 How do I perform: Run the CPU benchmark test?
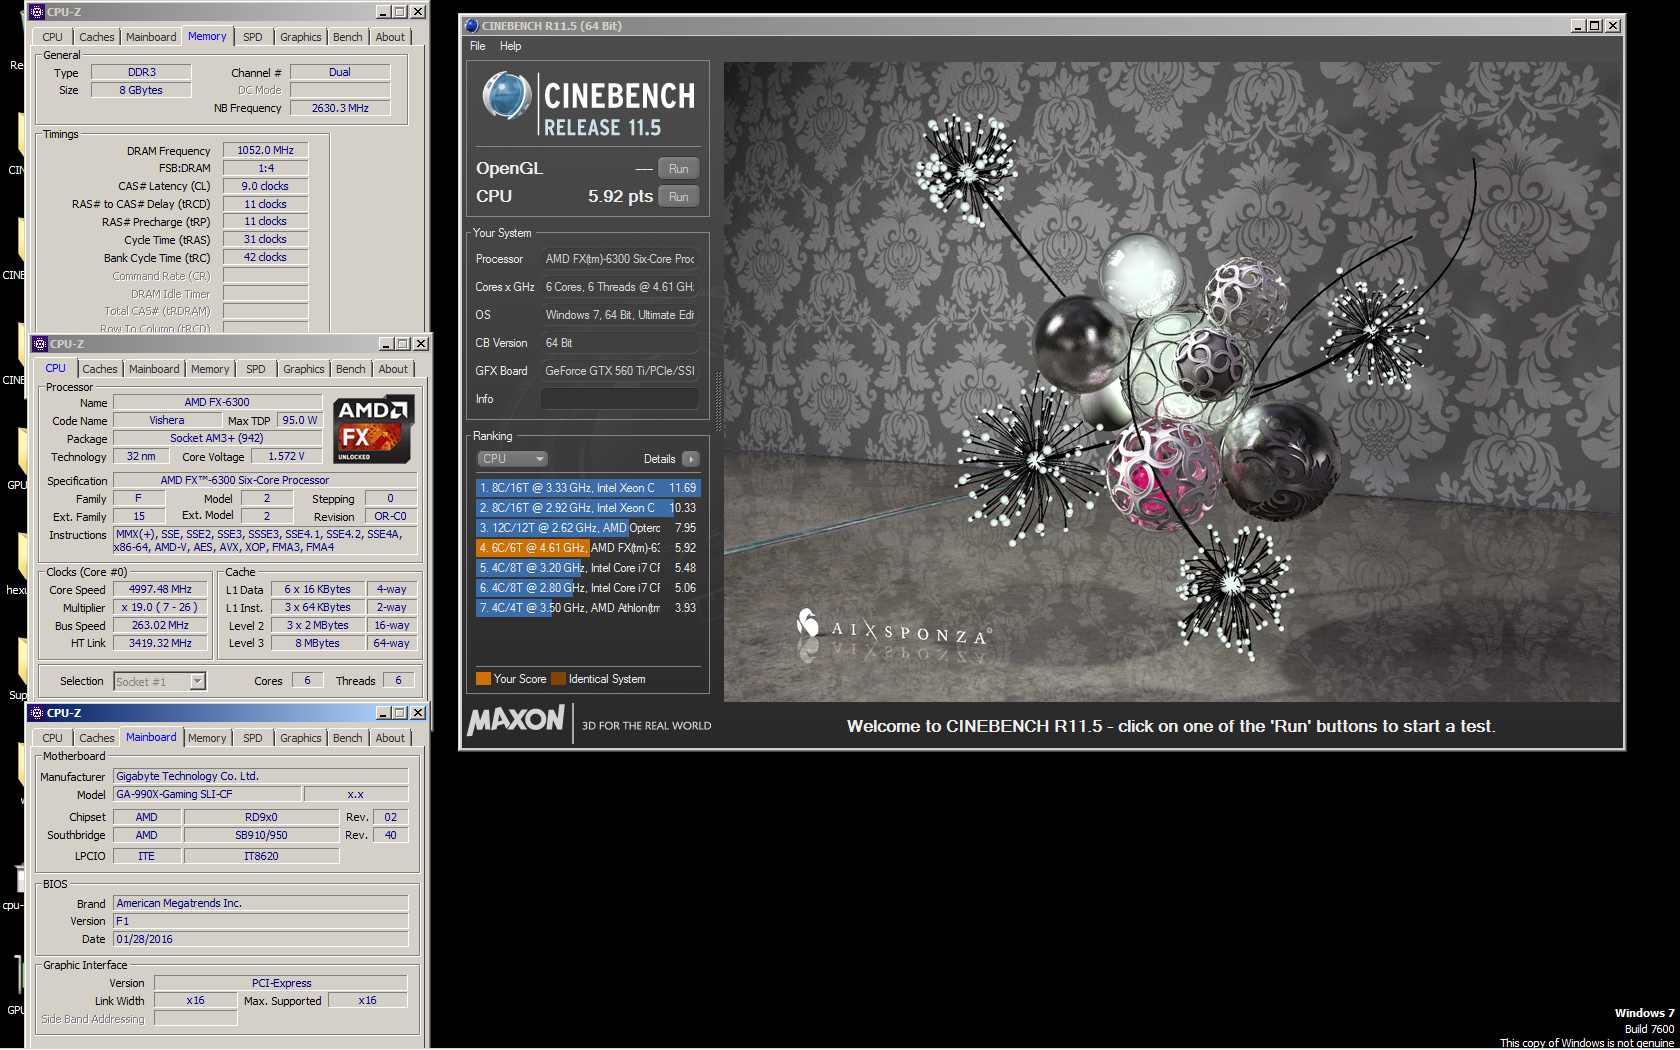[x=678, y=197]
